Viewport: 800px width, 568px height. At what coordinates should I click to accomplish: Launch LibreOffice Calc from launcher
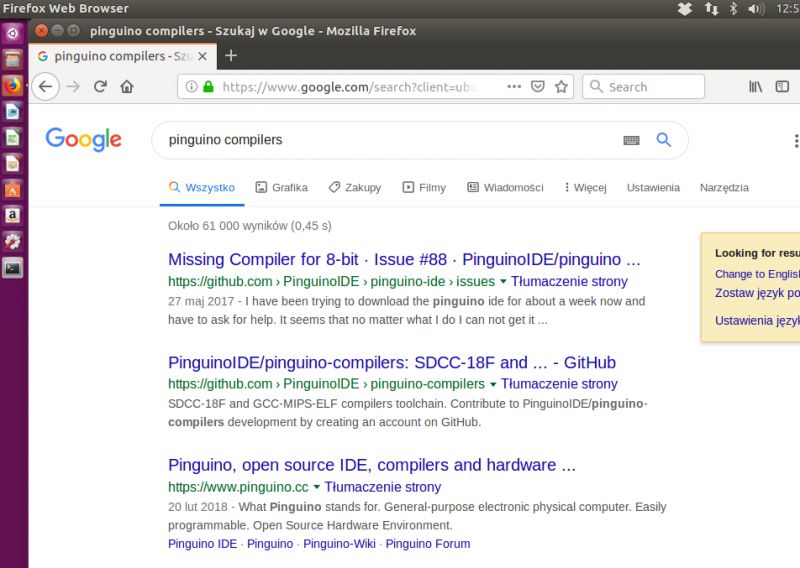(x=12, y=137)
